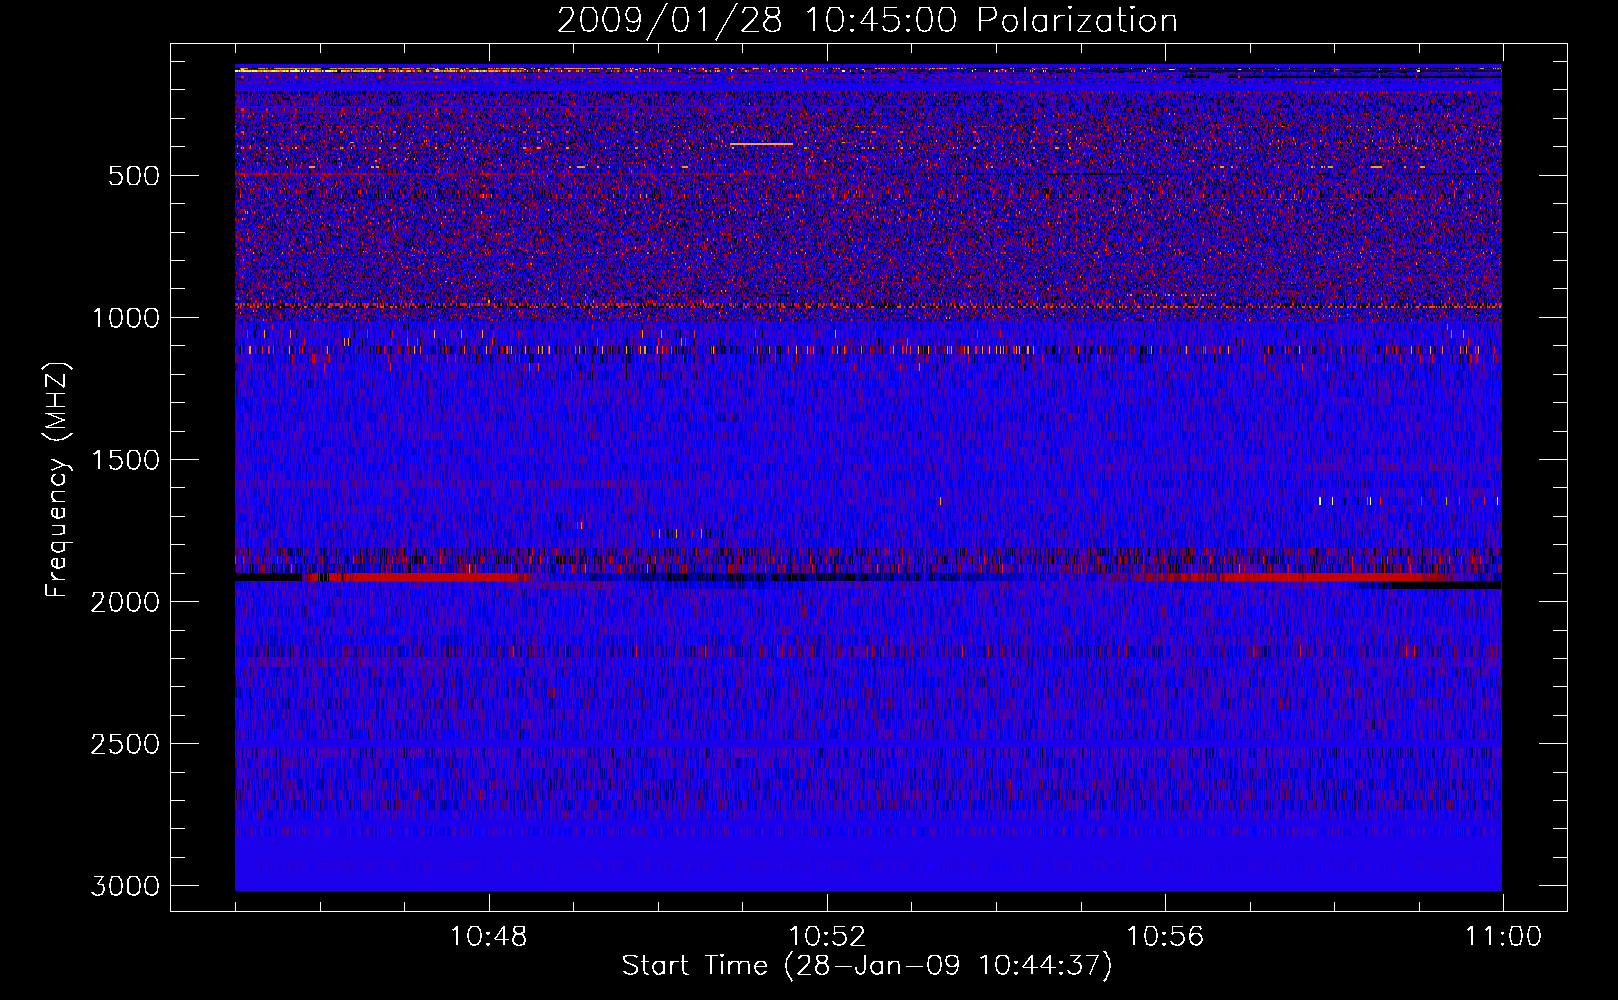Image resolution: width=1618 pixels, height=1000 pixels.
Task: Click the 500 frequency tick label
Action: pyautogui.click(x=134, y=176)
